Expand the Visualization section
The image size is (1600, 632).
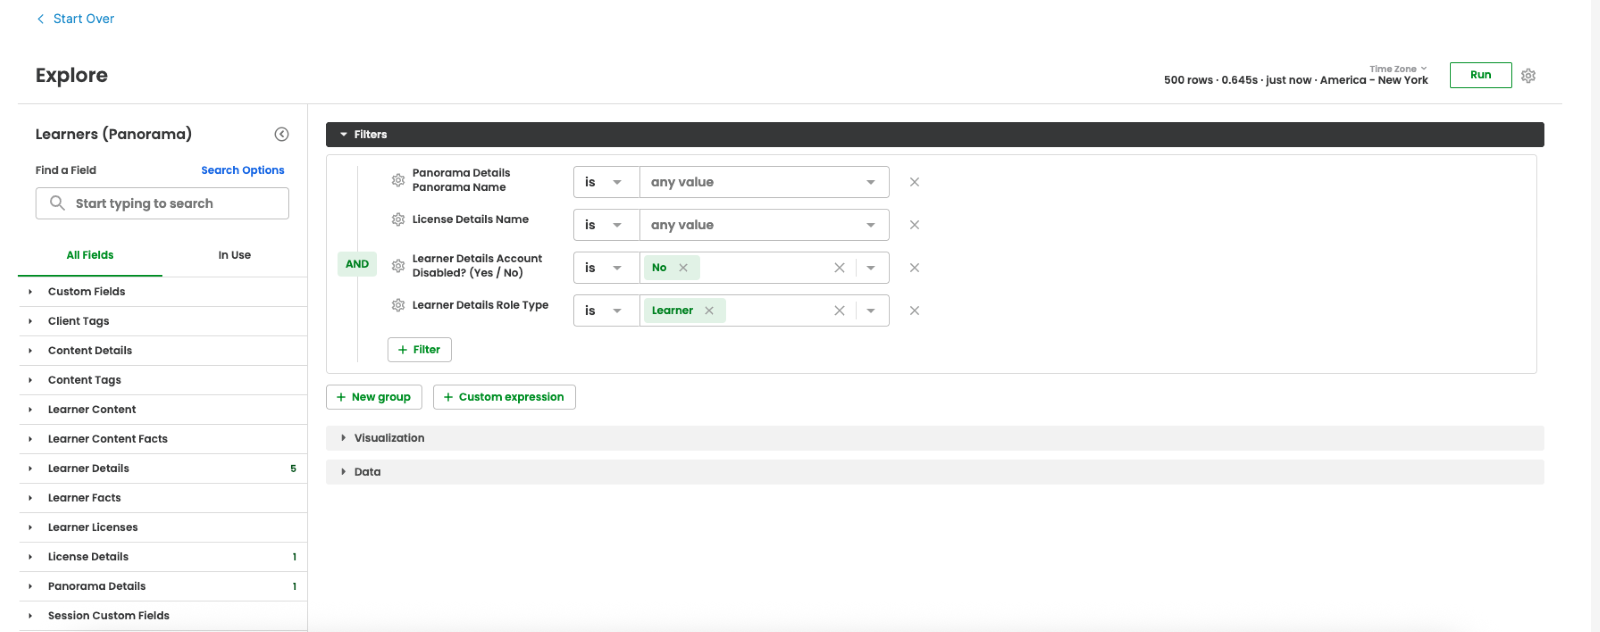[x=935, y=438]
